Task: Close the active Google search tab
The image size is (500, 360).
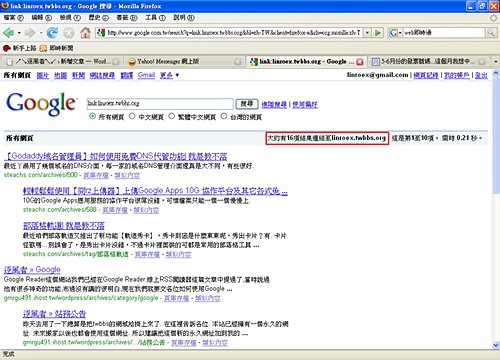Action: click(360, 62)
